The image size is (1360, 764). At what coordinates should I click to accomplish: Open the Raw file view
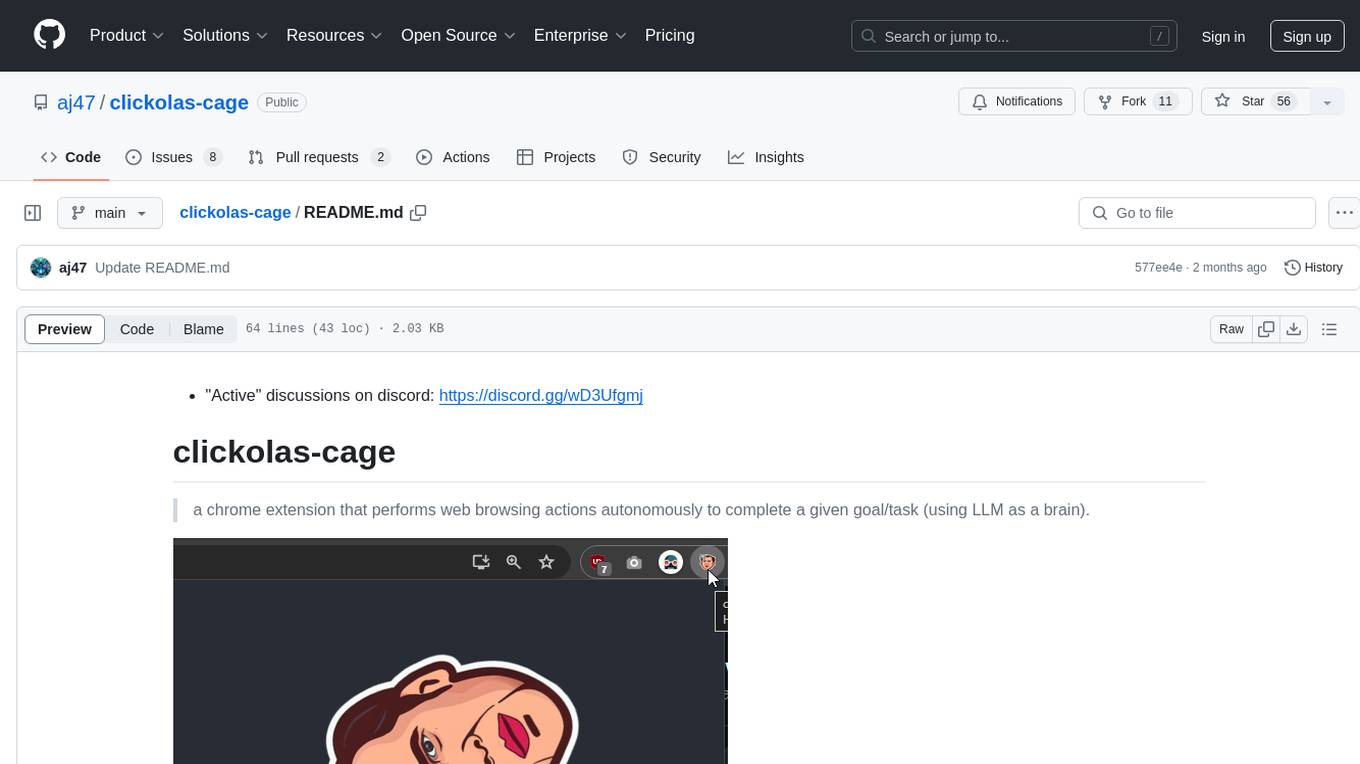pyautogui.click(x=1231, y=329)
